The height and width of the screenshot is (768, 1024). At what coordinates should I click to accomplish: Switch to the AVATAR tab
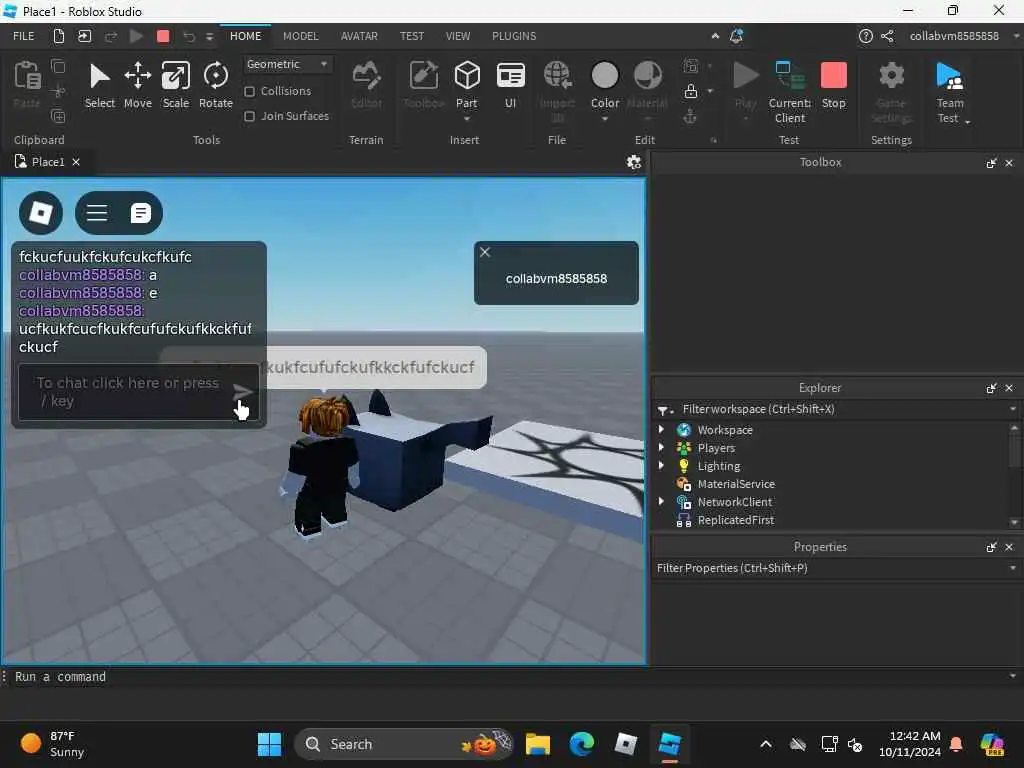pos(359,36)
